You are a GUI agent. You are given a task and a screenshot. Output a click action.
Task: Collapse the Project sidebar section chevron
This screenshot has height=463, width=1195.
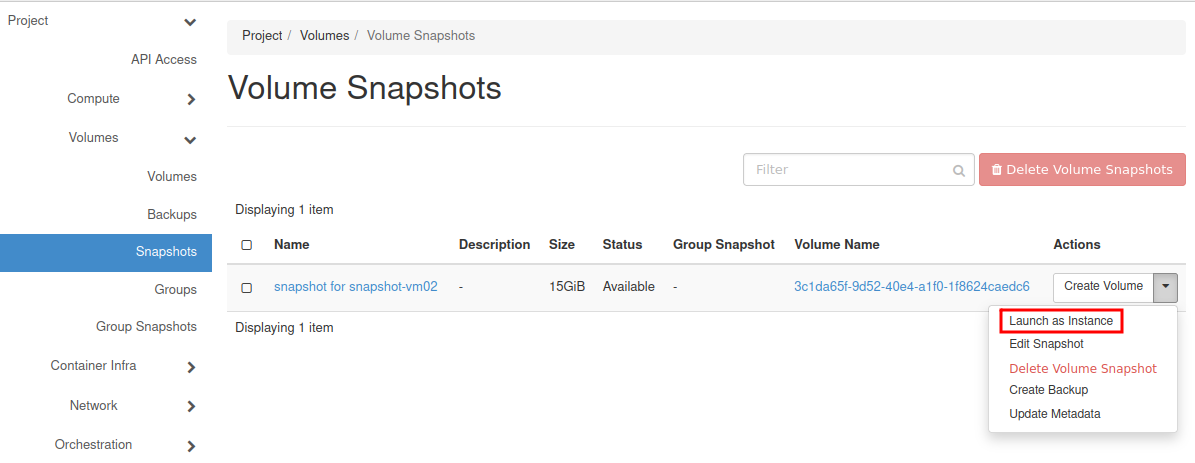(x=190, y=22)
